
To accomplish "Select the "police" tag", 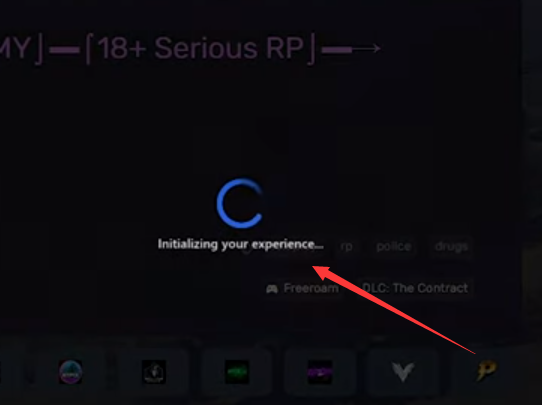I will (394, 246).
